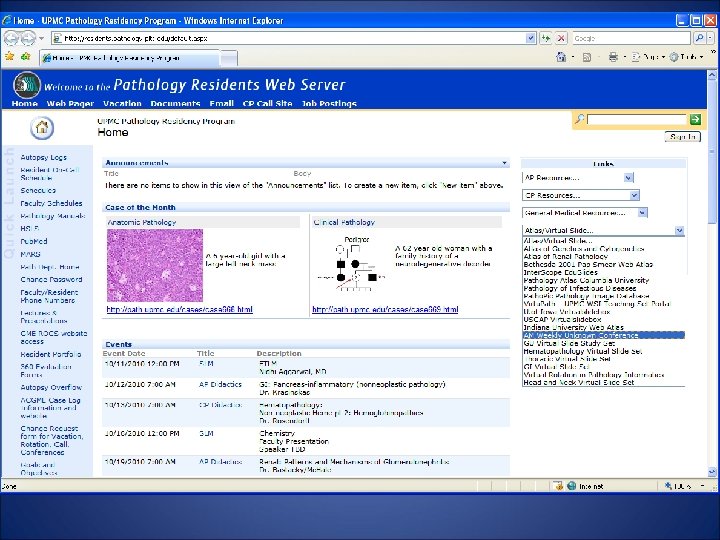The width and height of the screenshot is (720, 540).
Task: Open the Email navigation tab
Action: (x=222, y=103)
